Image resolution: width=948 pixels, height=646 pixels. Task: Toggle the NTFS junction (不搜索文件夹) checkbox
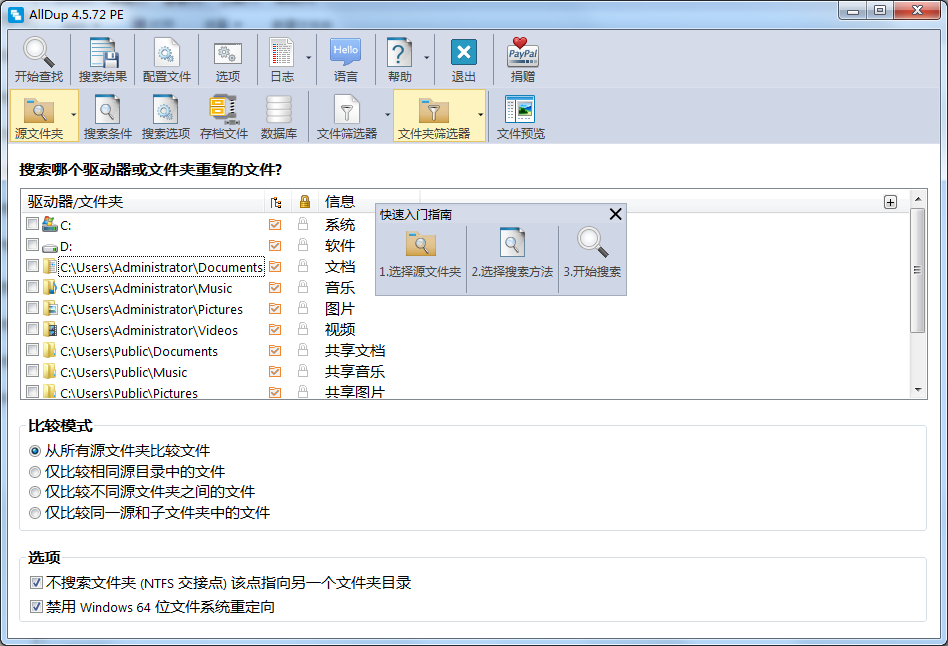(x=36, y=583)
